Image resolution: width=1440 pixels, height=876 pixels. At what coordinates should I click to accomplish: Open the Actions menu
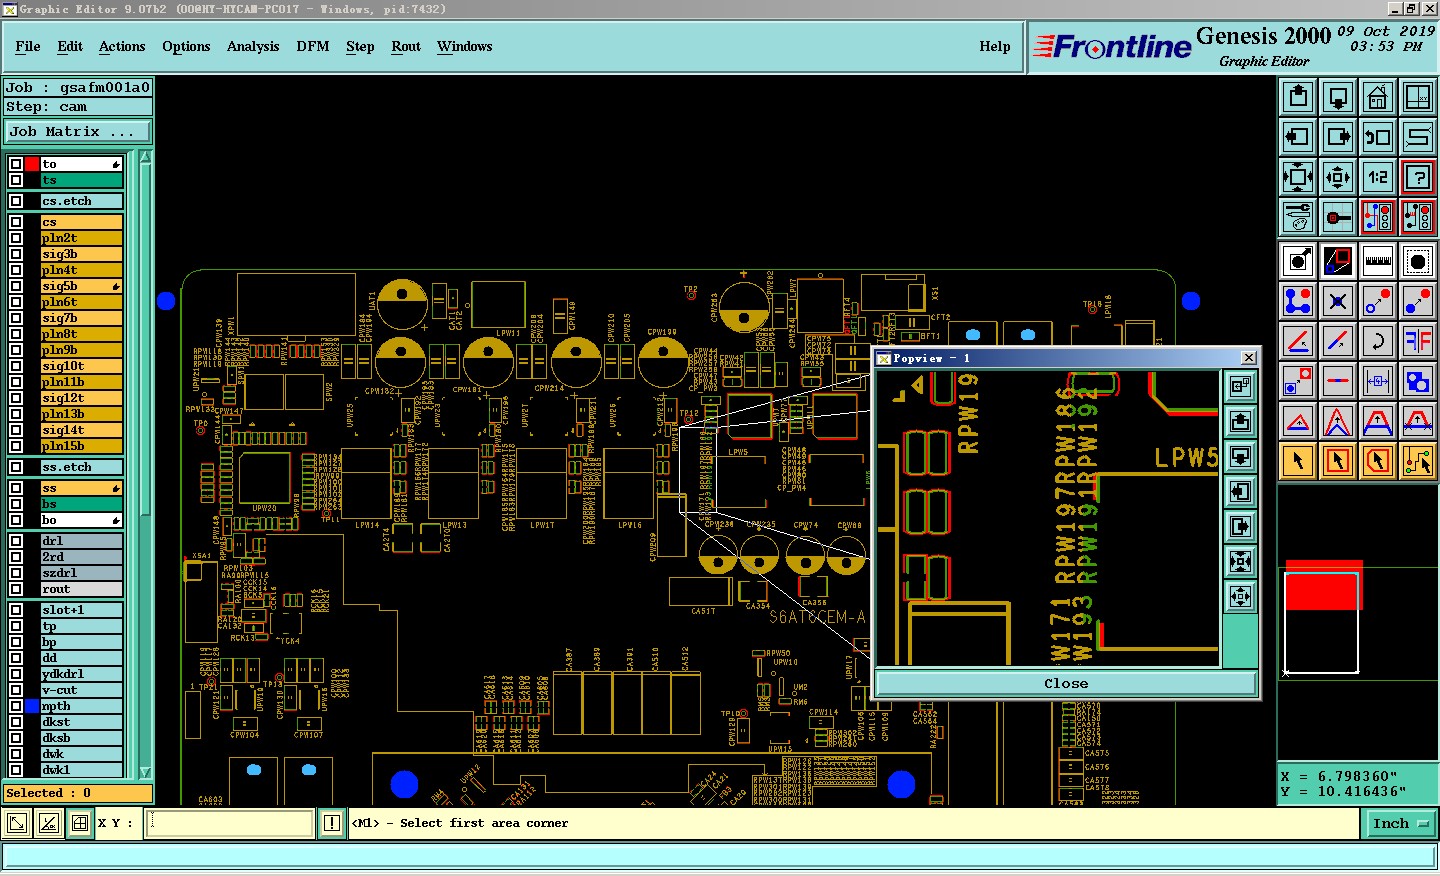pyautogui.click(x=122, y=46)
